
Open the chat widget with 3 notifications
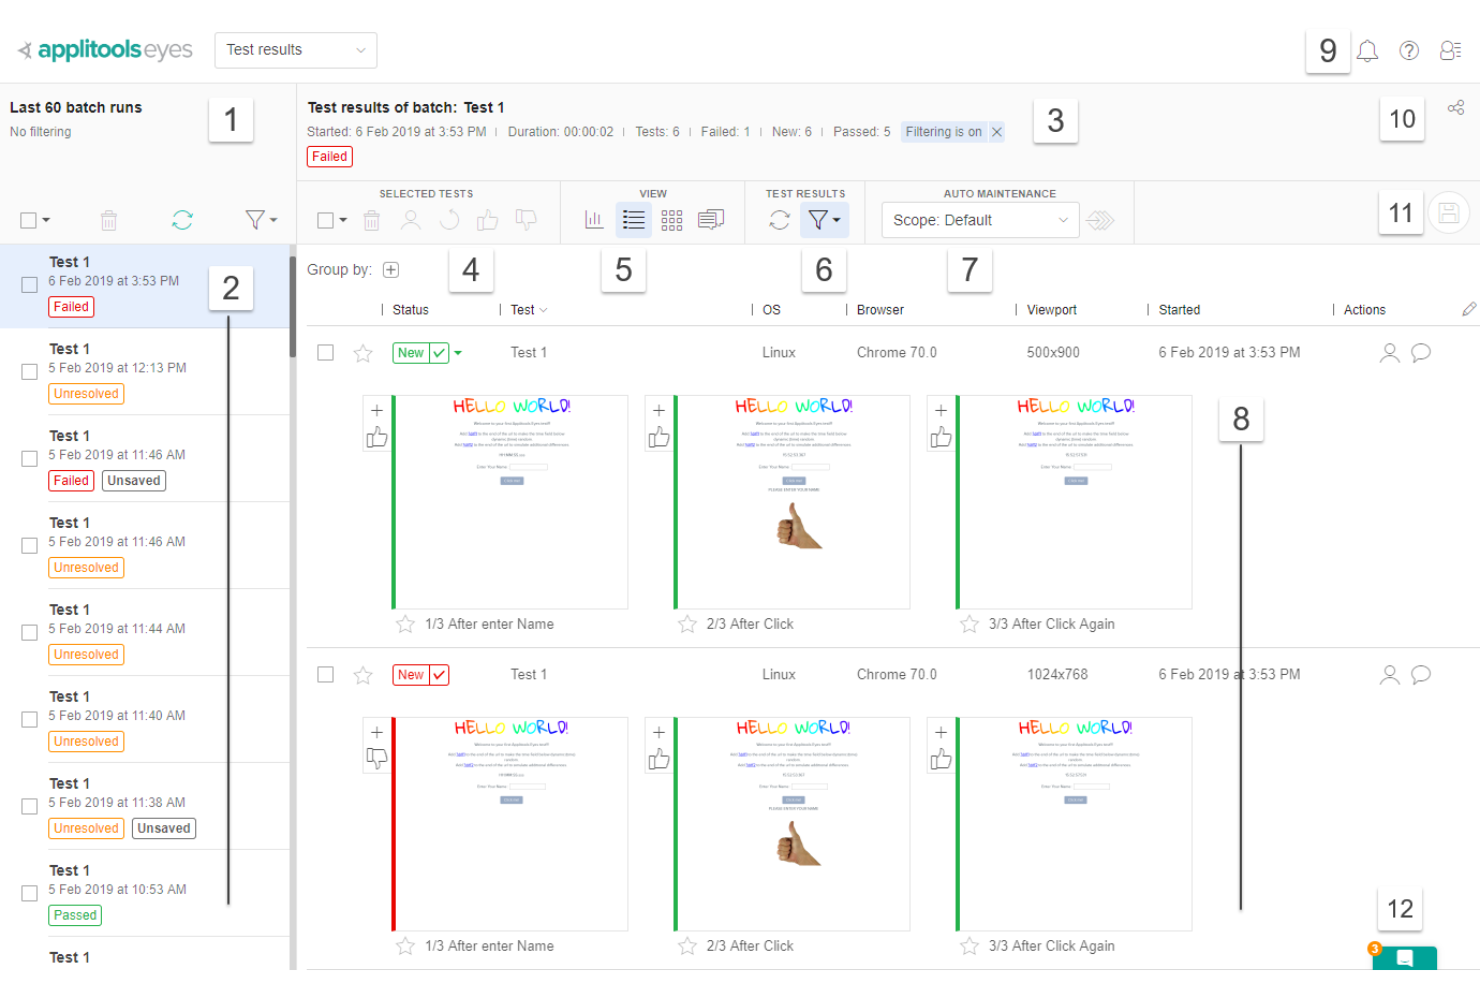[x=1404, y=958]
